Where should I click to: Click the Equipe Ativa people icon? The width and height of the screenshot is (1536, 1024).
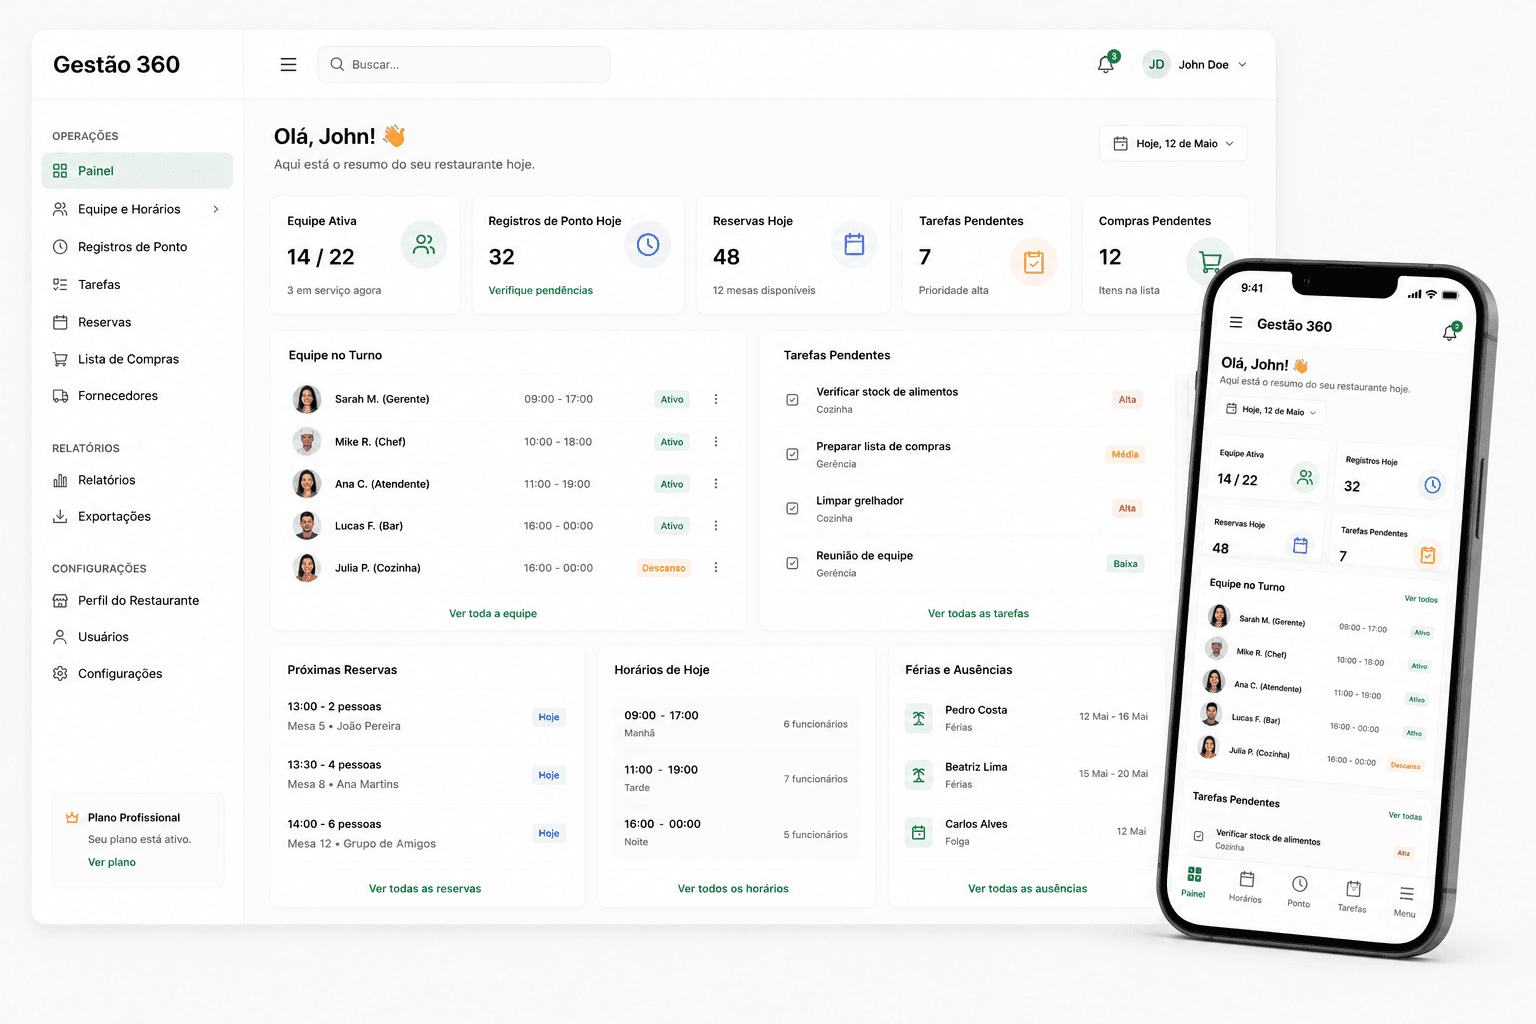(424, 244)
